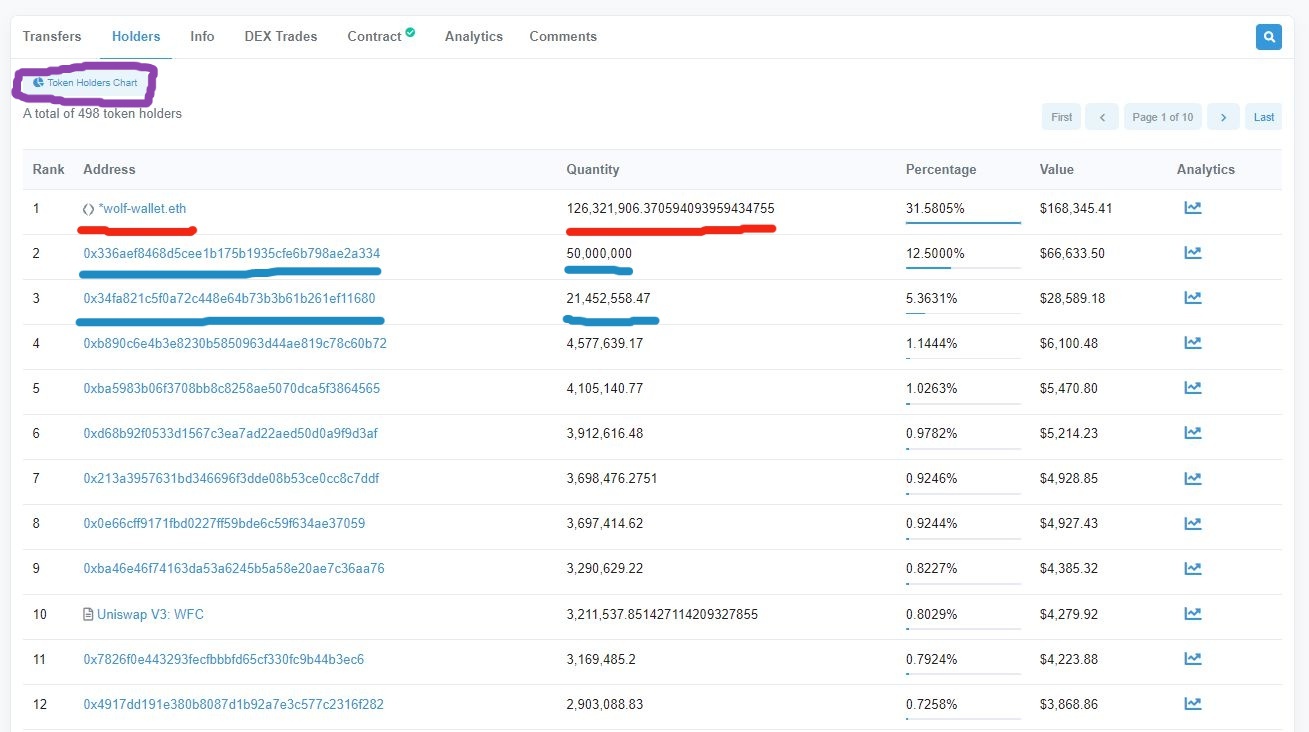Click the Analytics column header
The width and height of the screenshot is (1309, 732).
pos(1206,169)
